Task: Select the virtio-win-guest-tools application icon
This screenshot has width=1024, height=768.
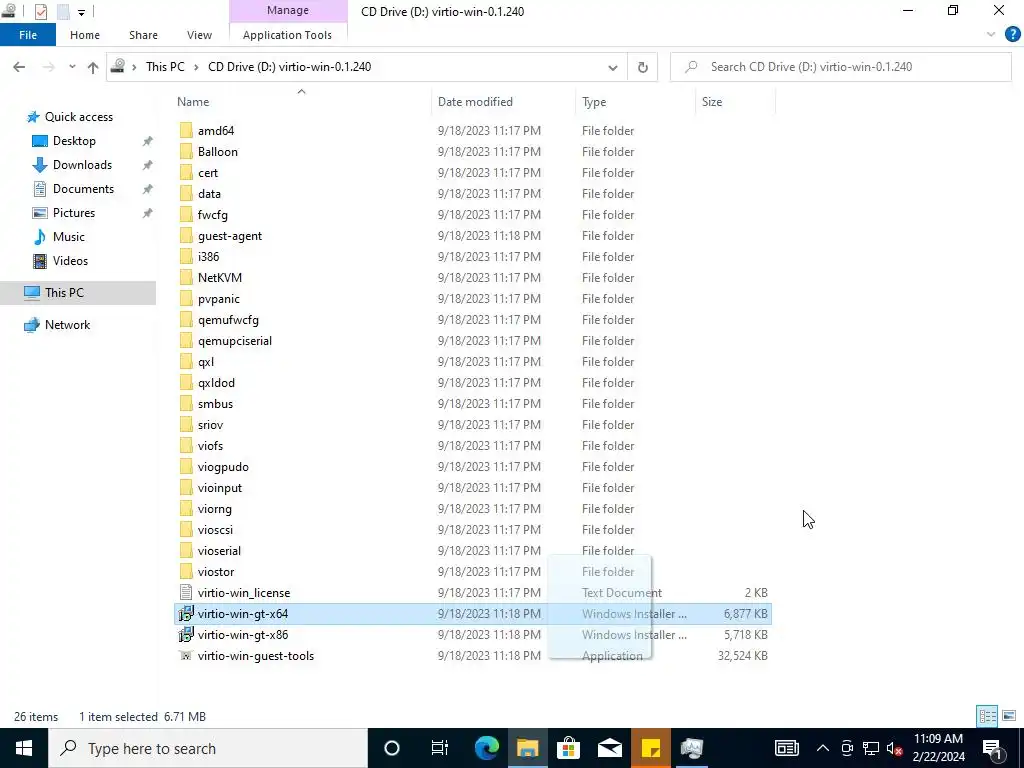Action: pos(186,656)
